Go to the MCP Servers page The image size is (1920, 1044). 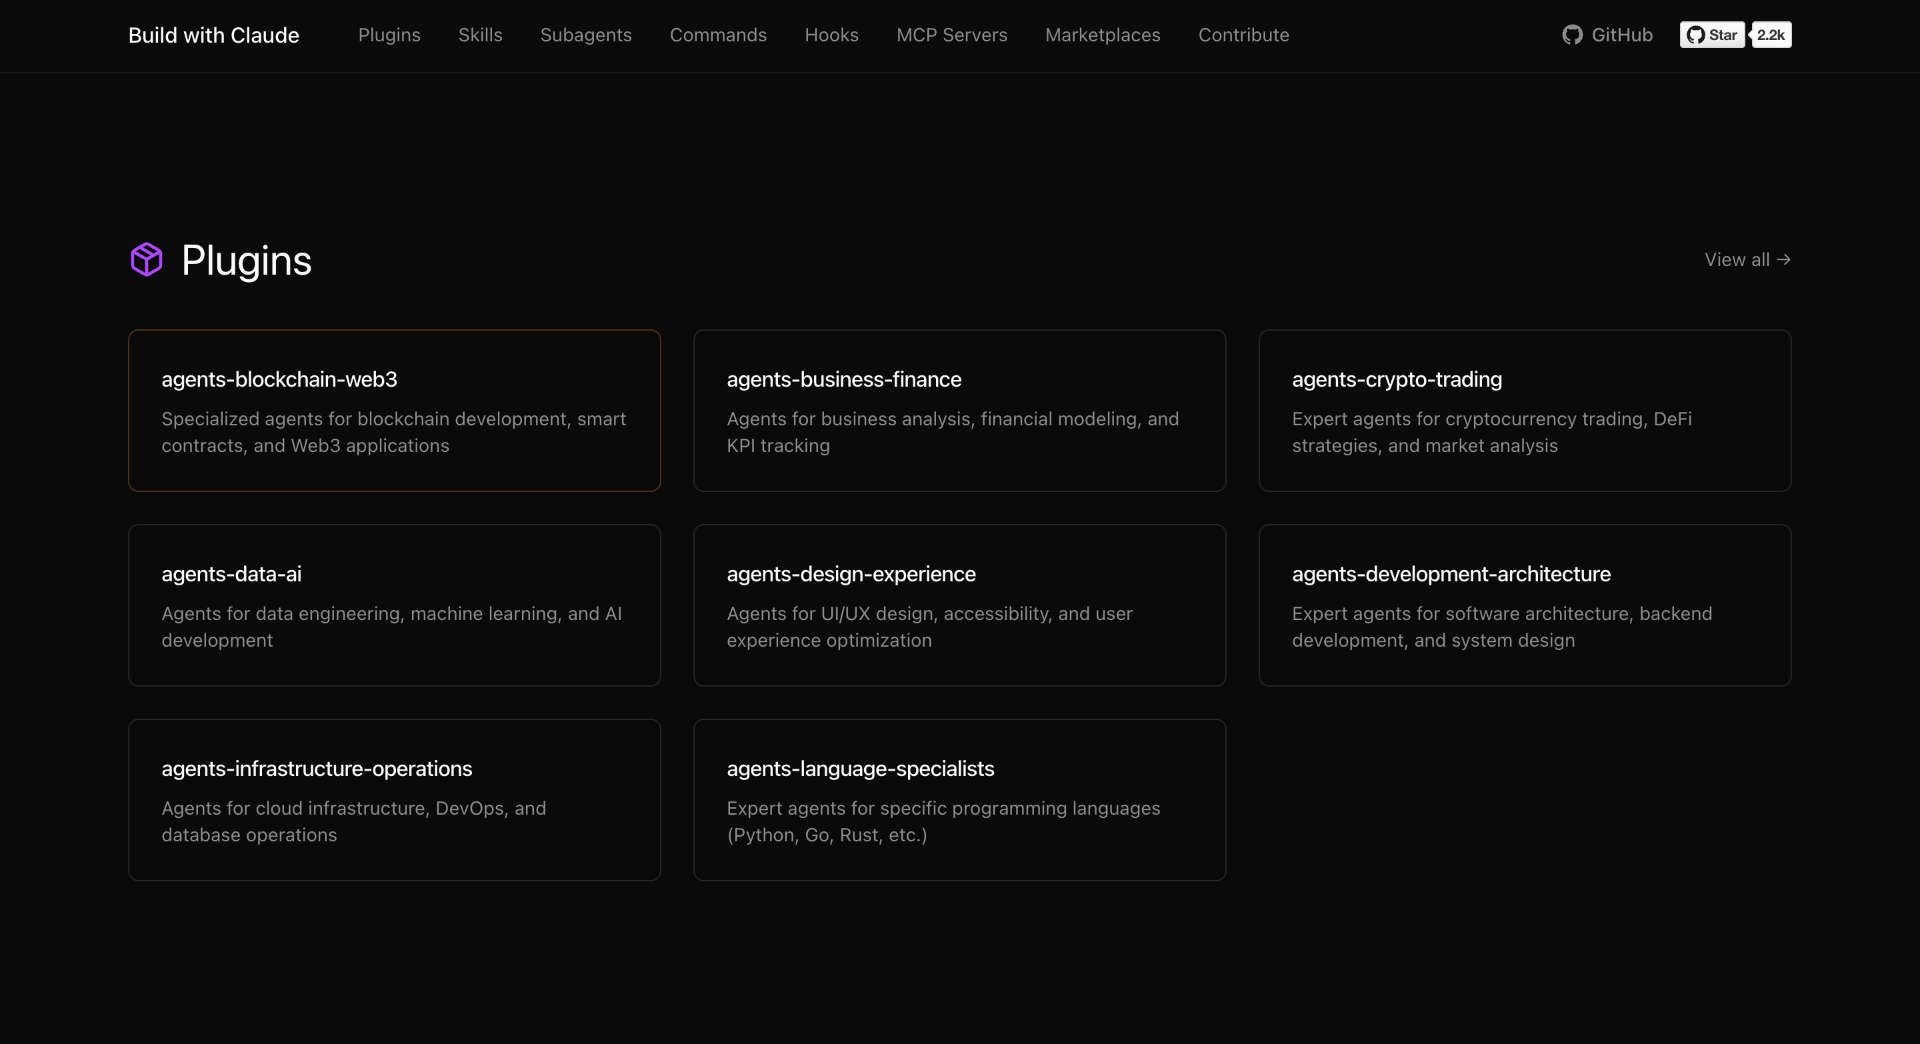tap(951, 35)
